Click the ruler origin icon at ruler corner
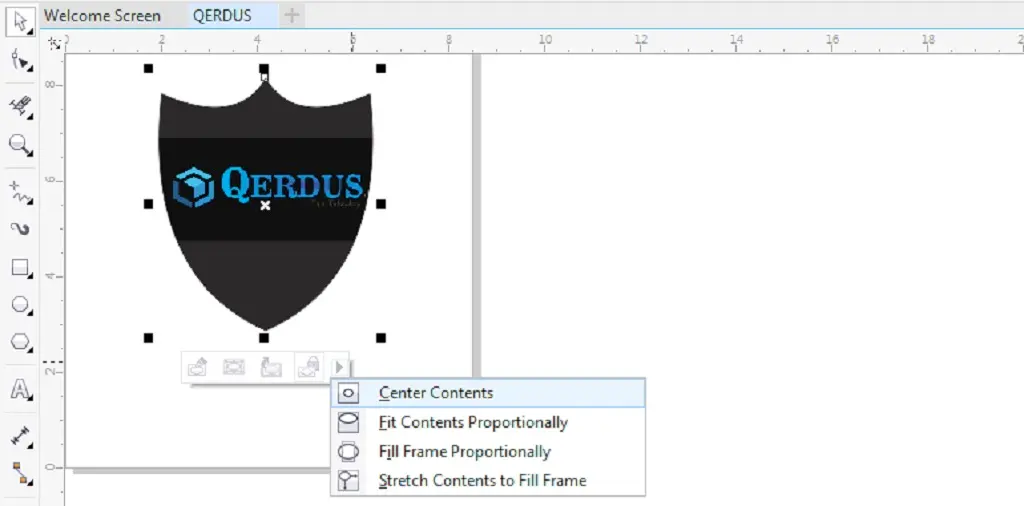1024x506 pixels. 55,43
